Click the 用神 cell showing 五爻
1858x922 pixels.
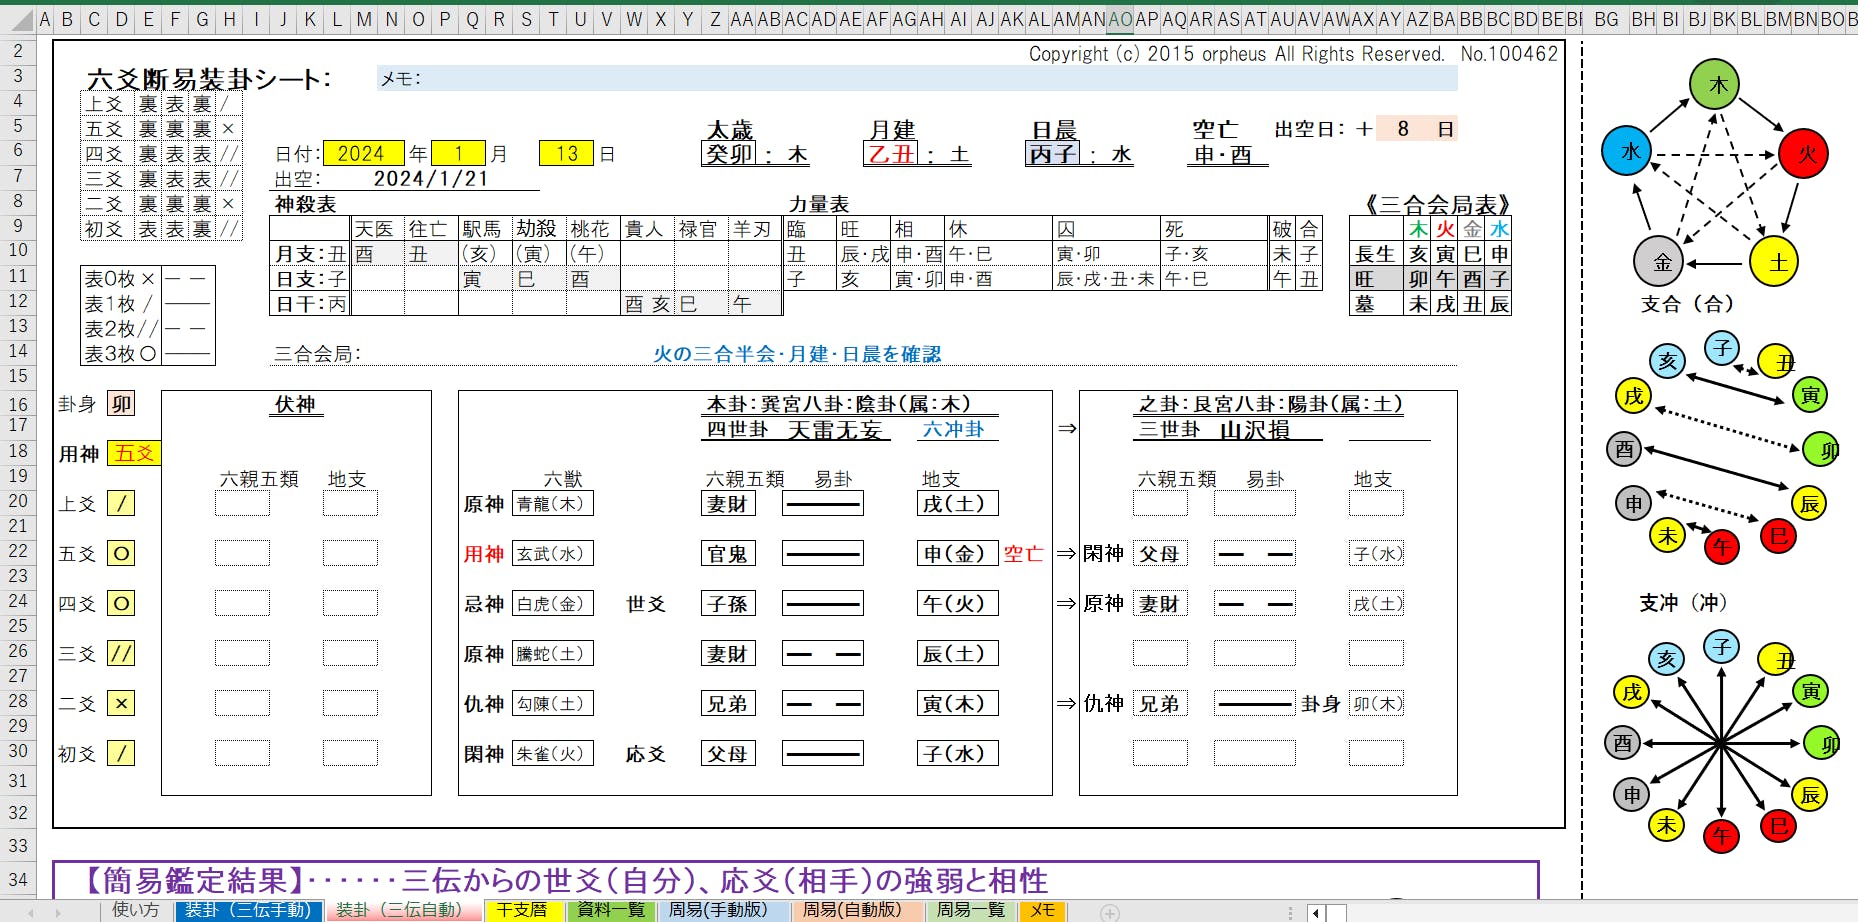tap(134, 453)
